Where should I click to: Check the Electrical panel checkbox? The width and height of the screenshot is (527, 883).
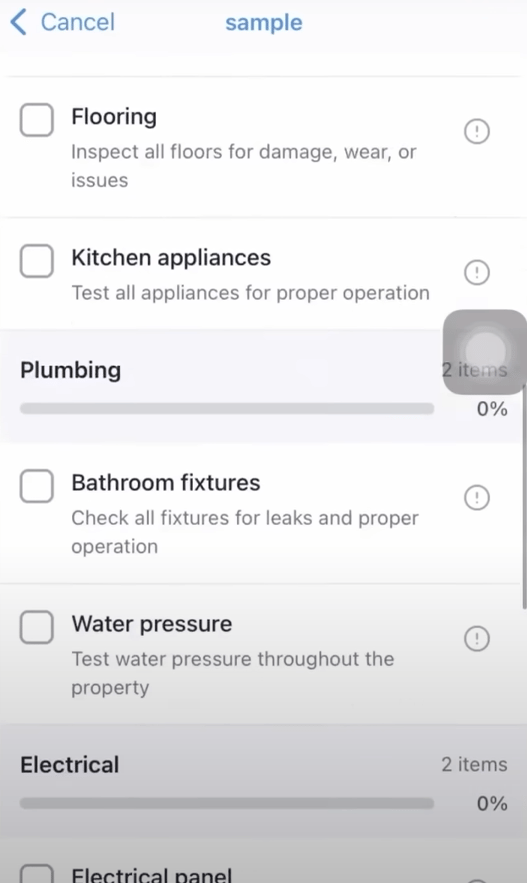click(x=37, y=873)
